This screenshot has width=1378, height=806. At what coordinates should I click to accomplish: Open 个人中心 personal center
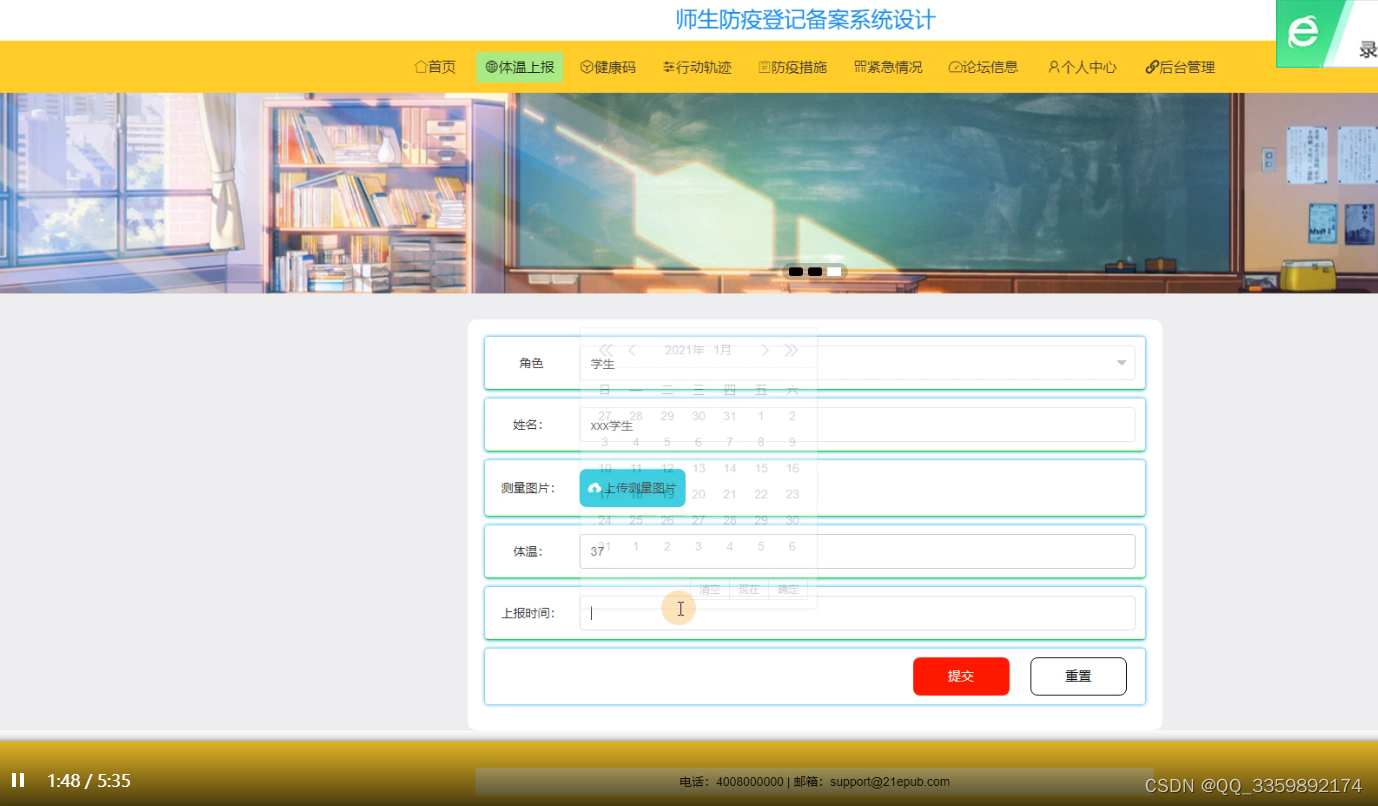coord(1082,67)
